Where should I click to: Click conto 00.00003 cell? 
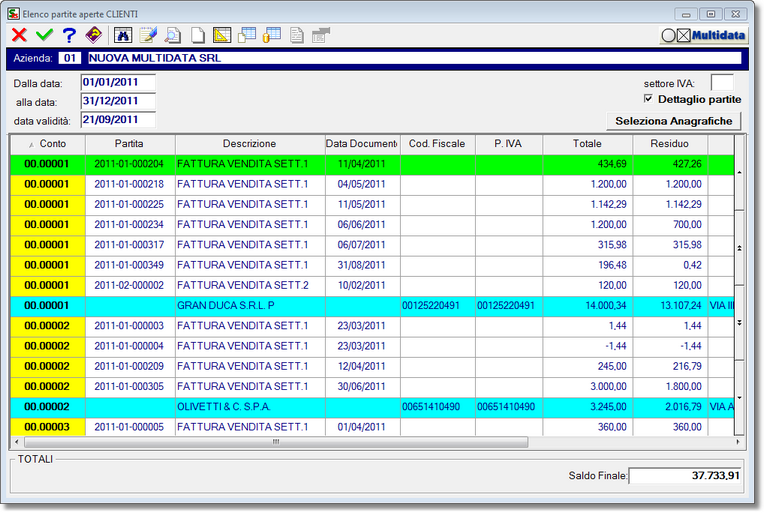[x=47, y=427]
